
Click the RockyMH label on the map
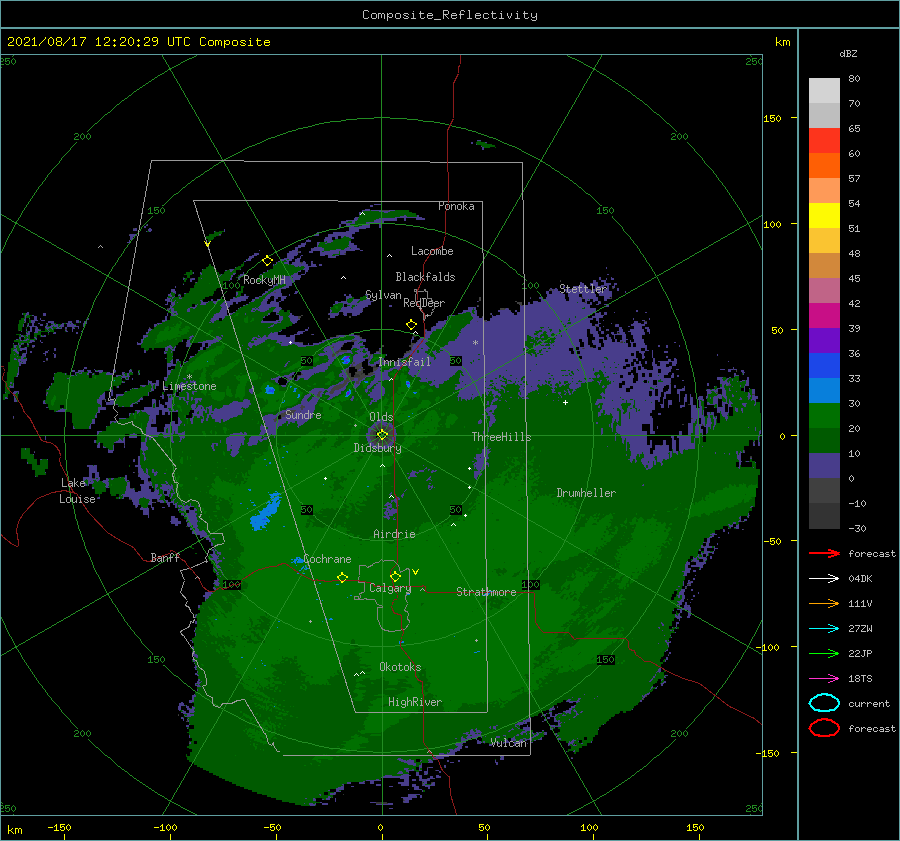click(264, 280)
